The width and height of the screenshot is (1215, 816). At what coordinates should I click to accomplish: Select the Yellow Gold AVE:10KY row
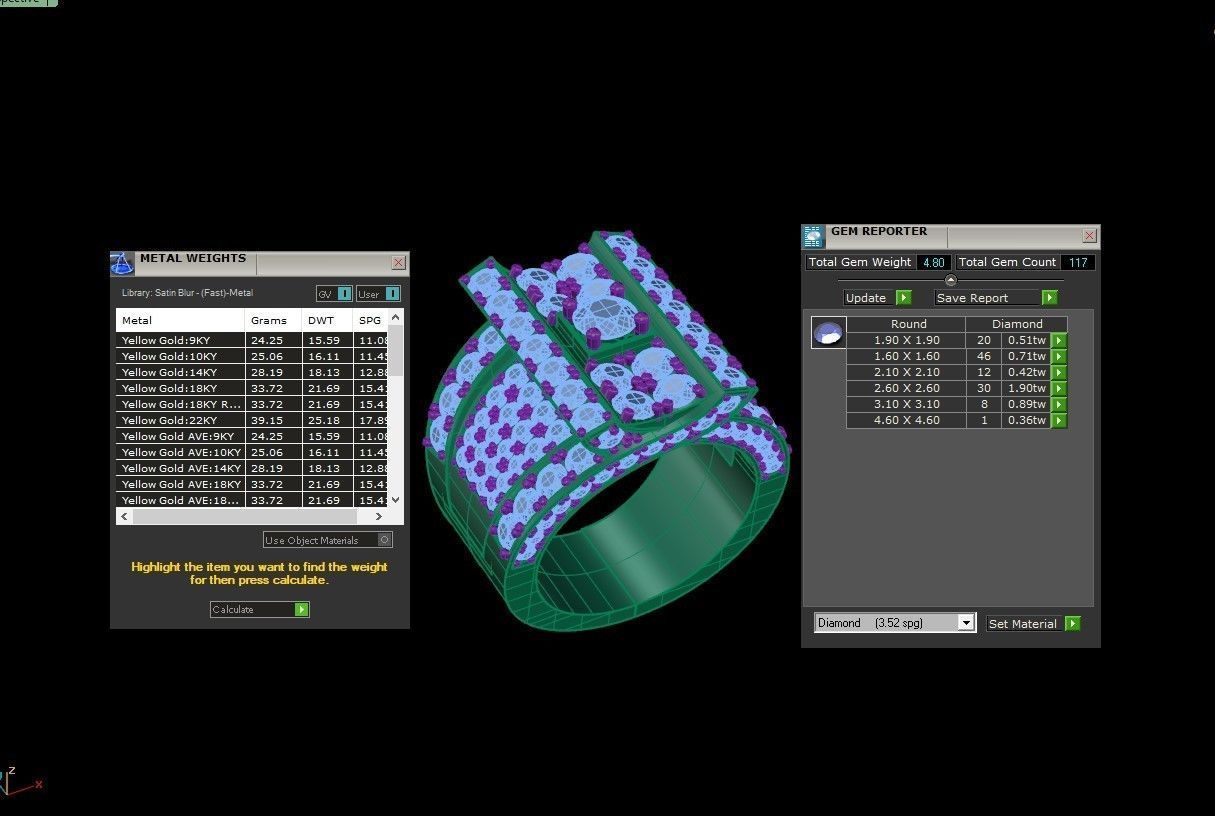[x=252, y=452]
